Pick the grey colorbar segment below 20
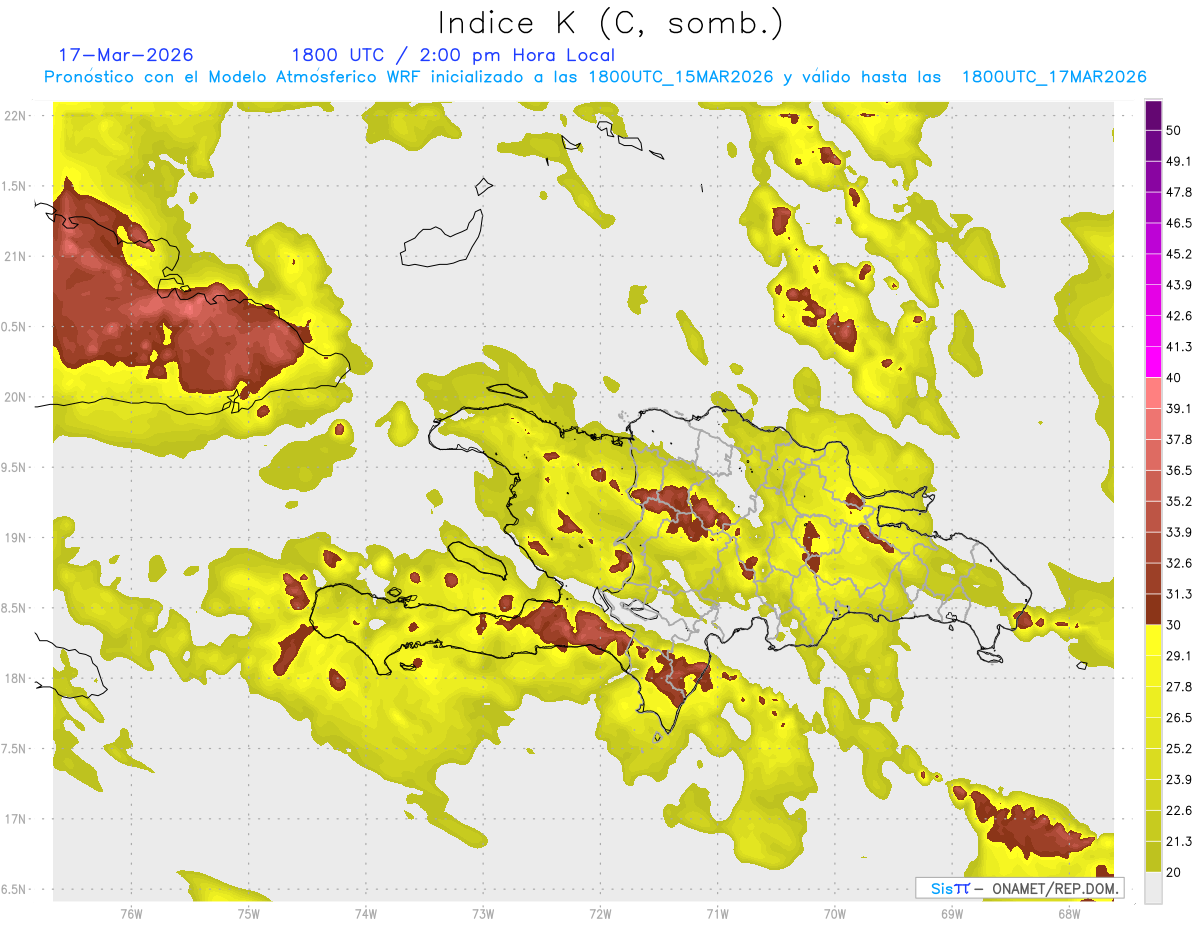The height and width of the screenshot is (927, 1200). pyautogui.click(x=1153, y=888)
